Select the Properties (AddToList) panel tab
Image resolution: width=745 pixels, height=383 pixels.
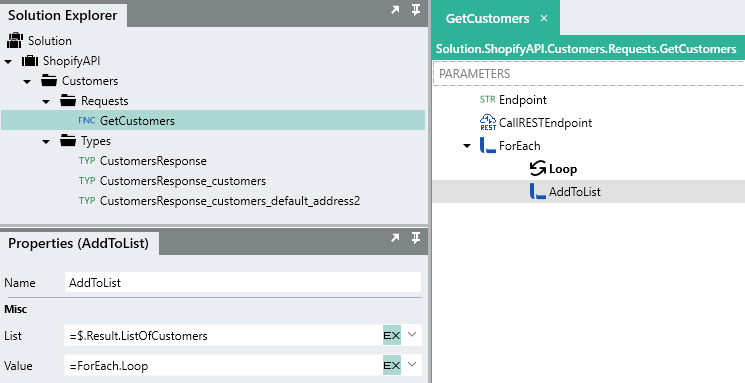point(79,243)
